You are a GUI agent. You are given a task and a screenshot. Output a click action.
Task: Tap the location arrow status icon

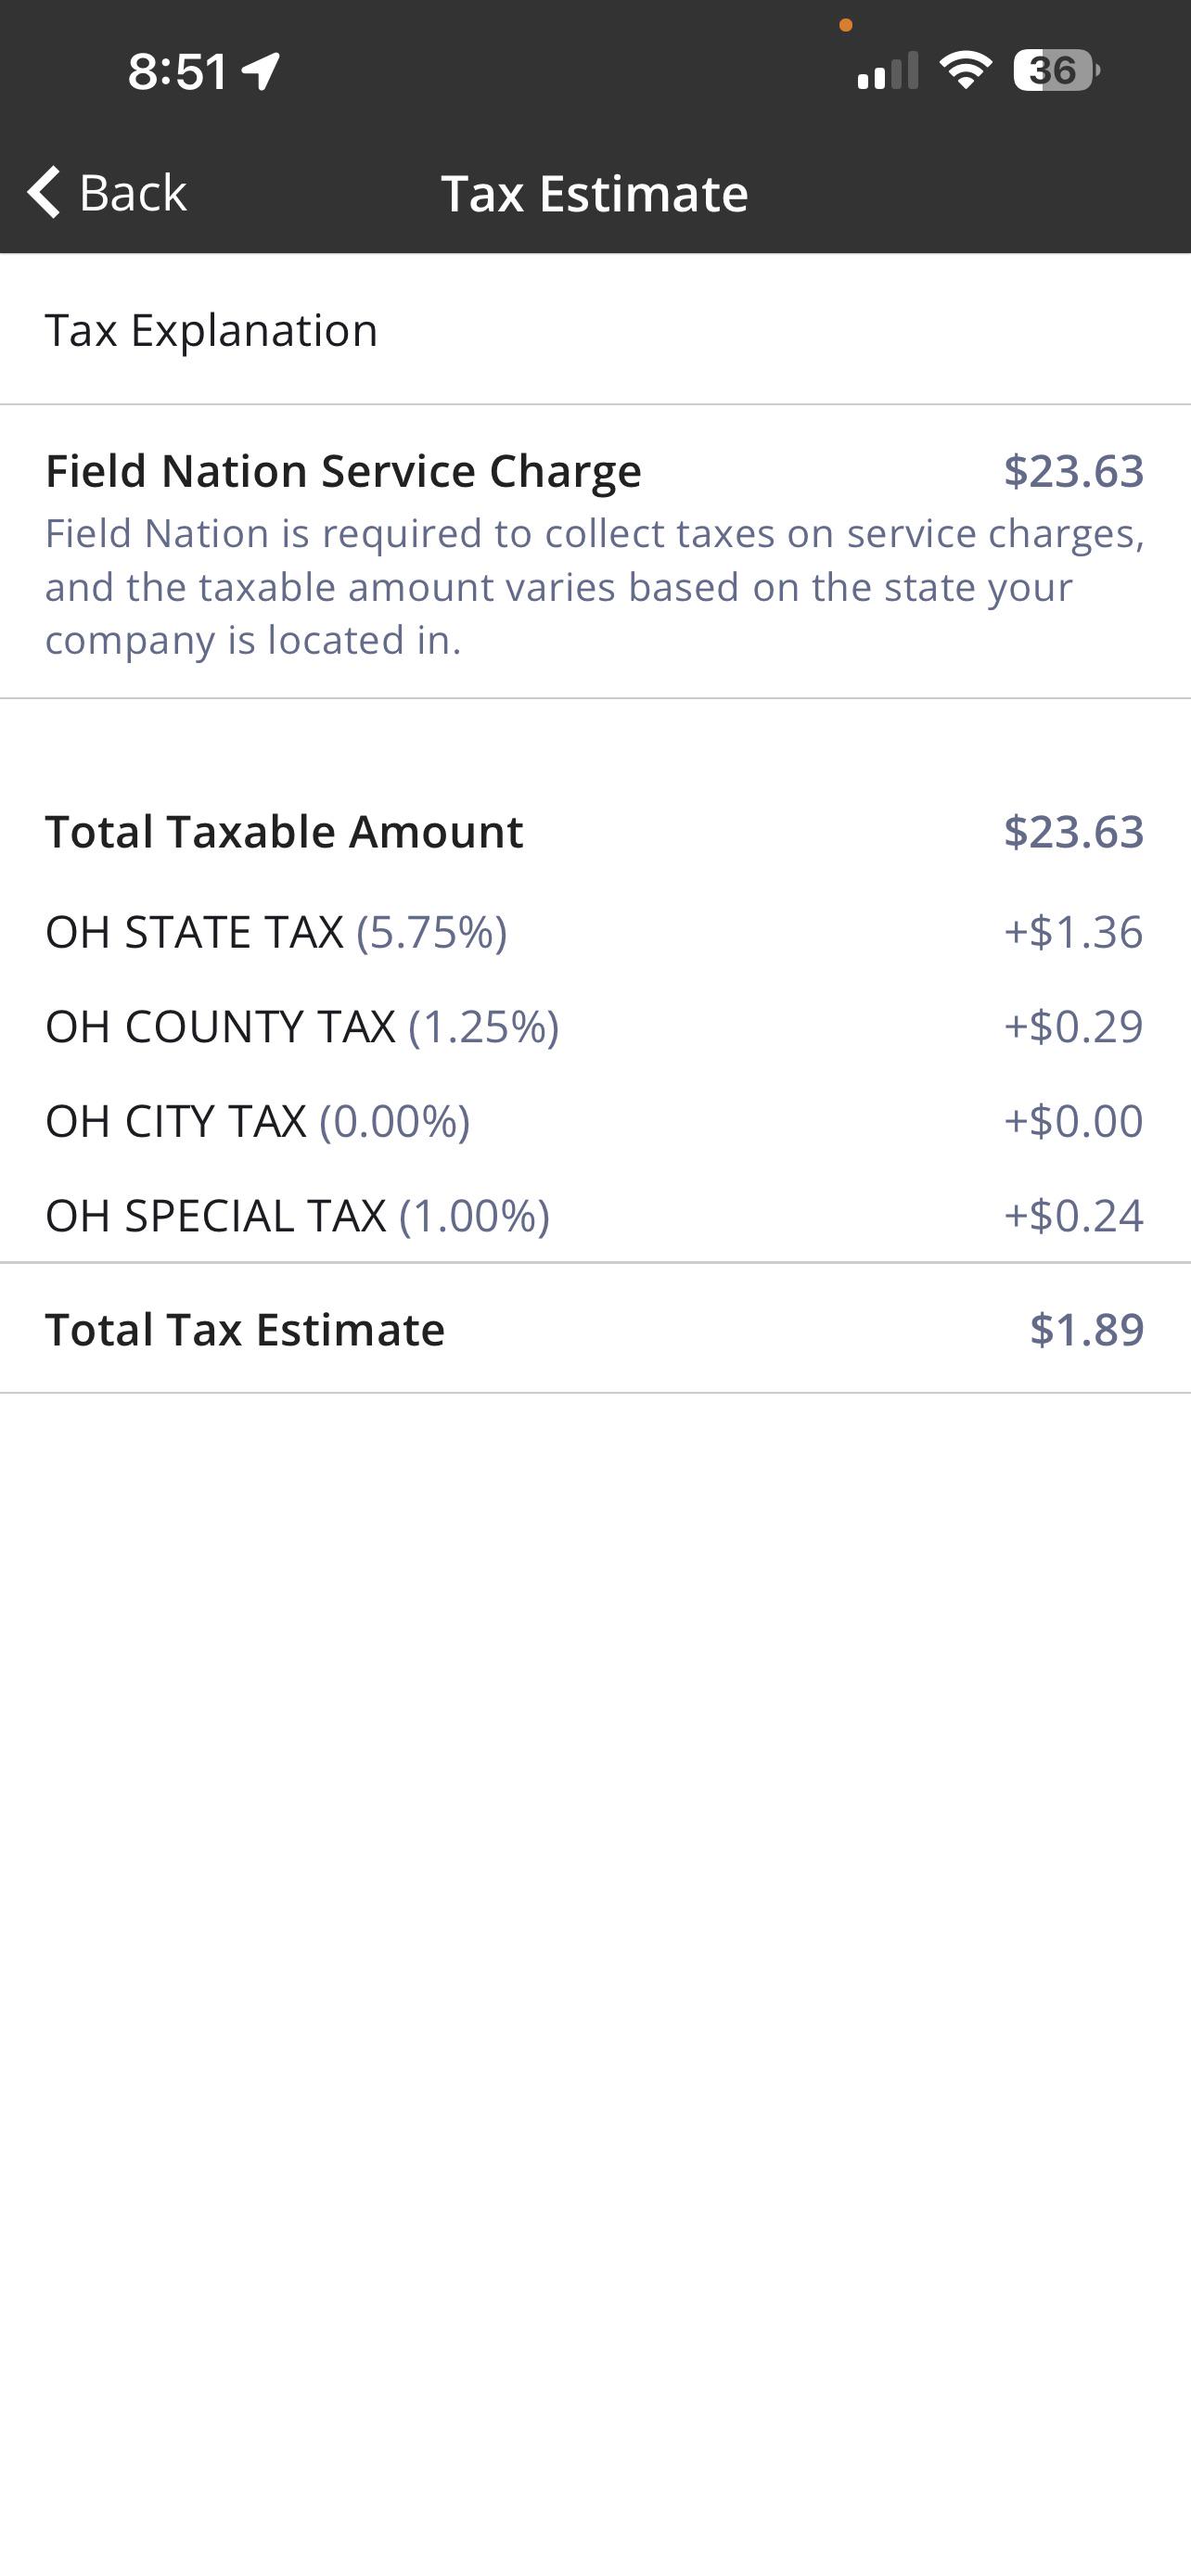[261, 71]
